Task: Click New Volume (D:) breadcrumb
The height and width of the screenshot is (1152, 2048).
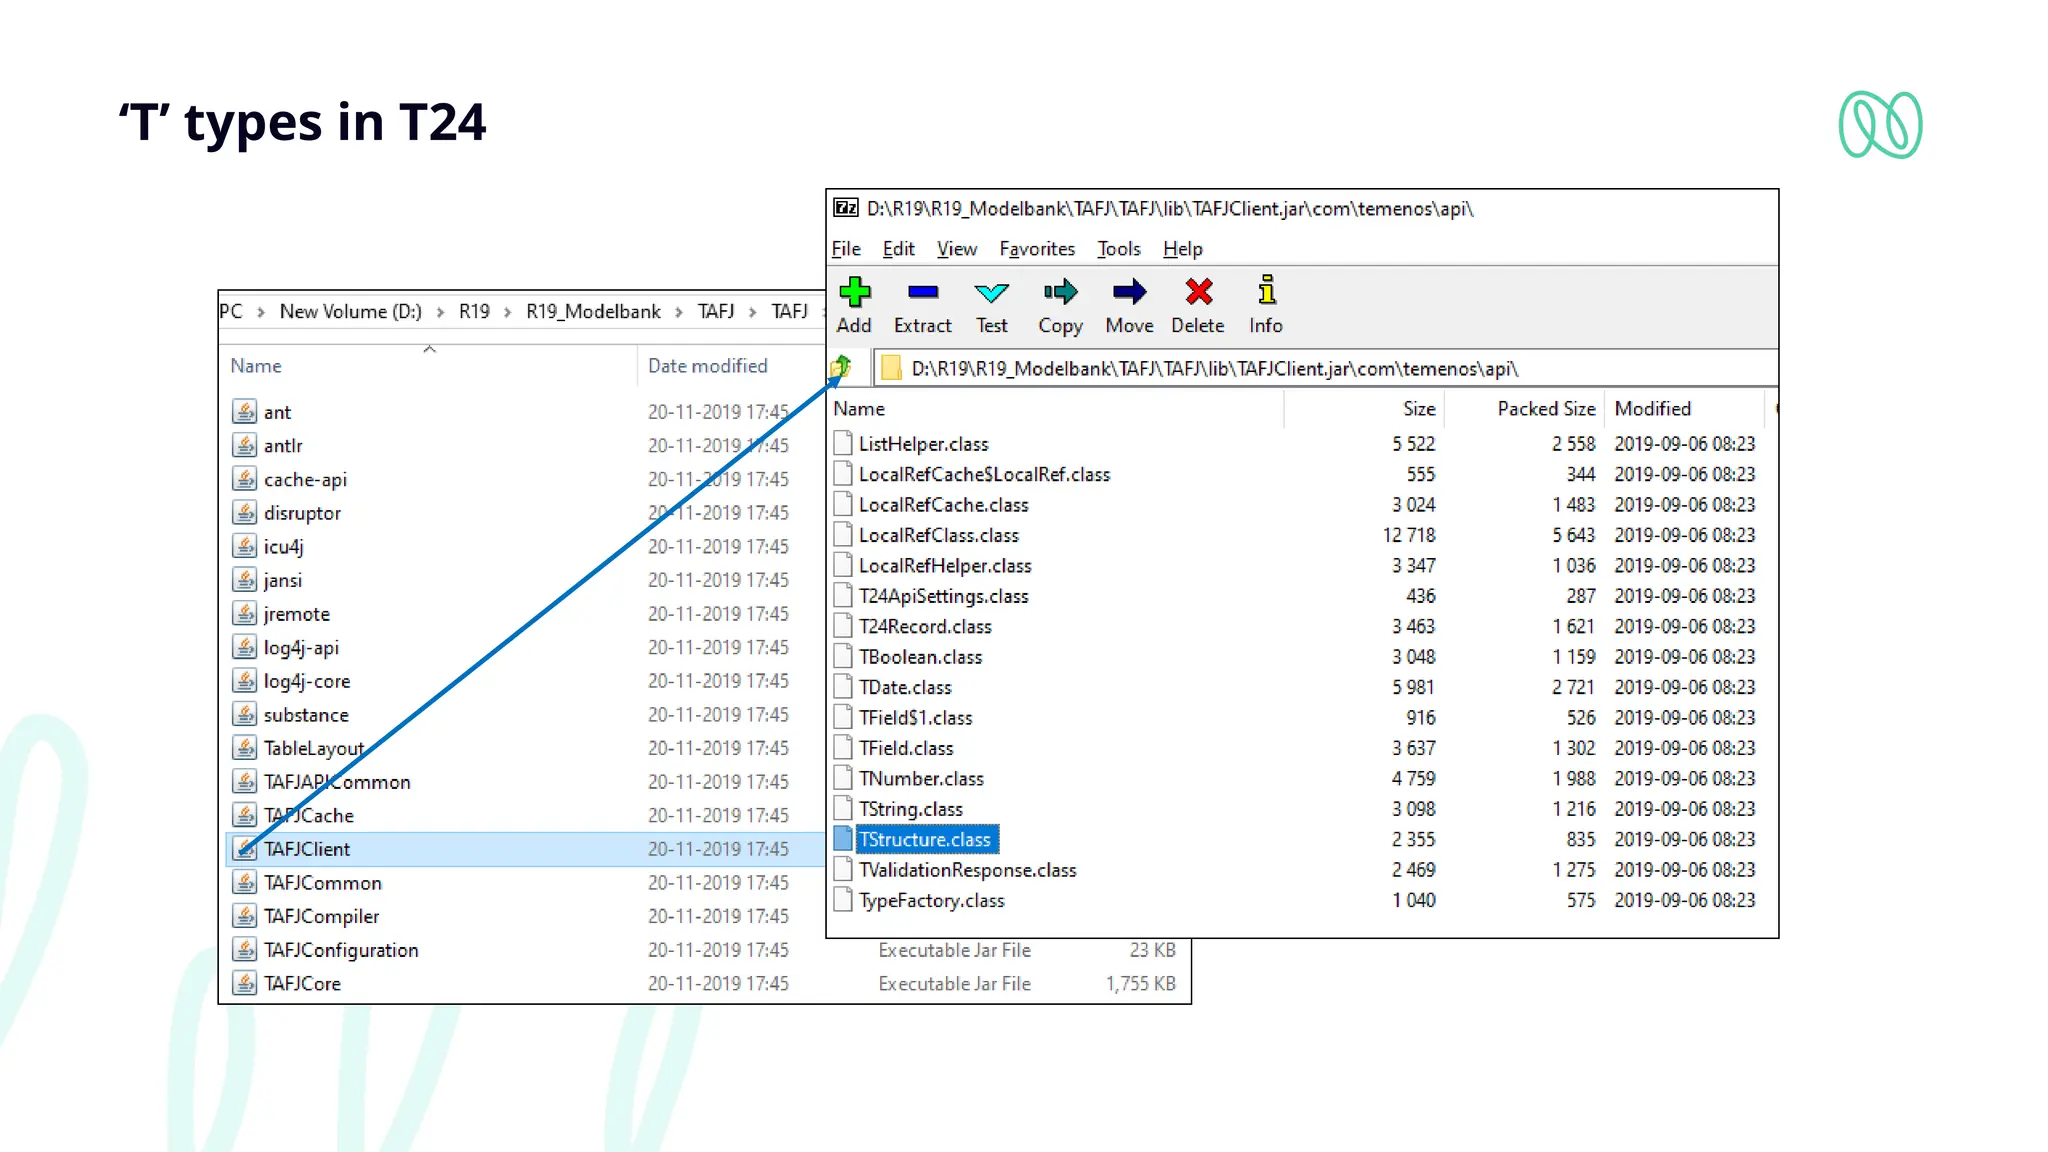Action: tap(350, 312)
